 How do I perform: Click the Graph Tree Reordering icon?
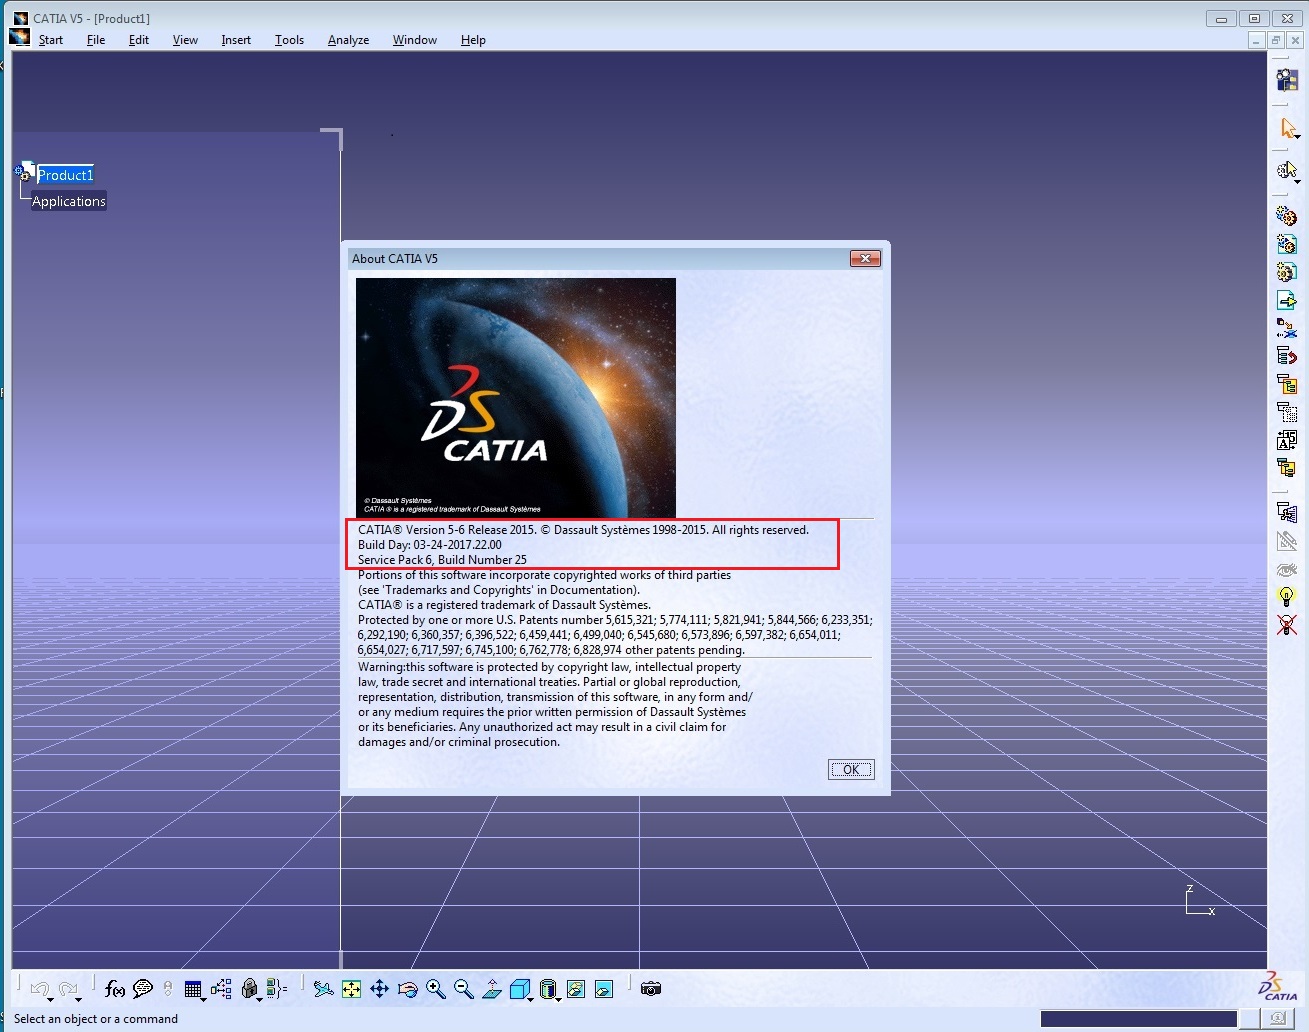(x=1287, y=356)
